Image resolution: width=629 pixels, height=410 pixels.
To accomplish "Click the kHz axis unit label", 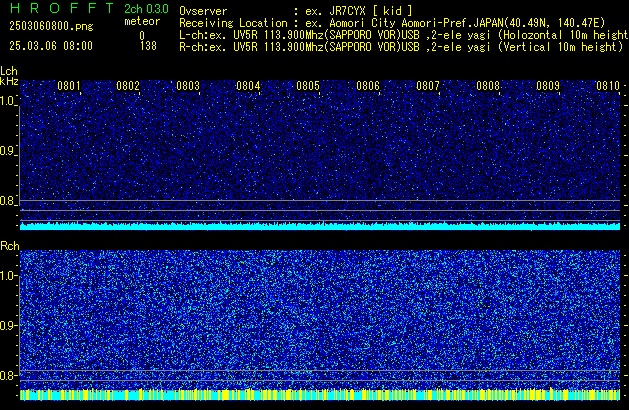I will click(9, 81).
